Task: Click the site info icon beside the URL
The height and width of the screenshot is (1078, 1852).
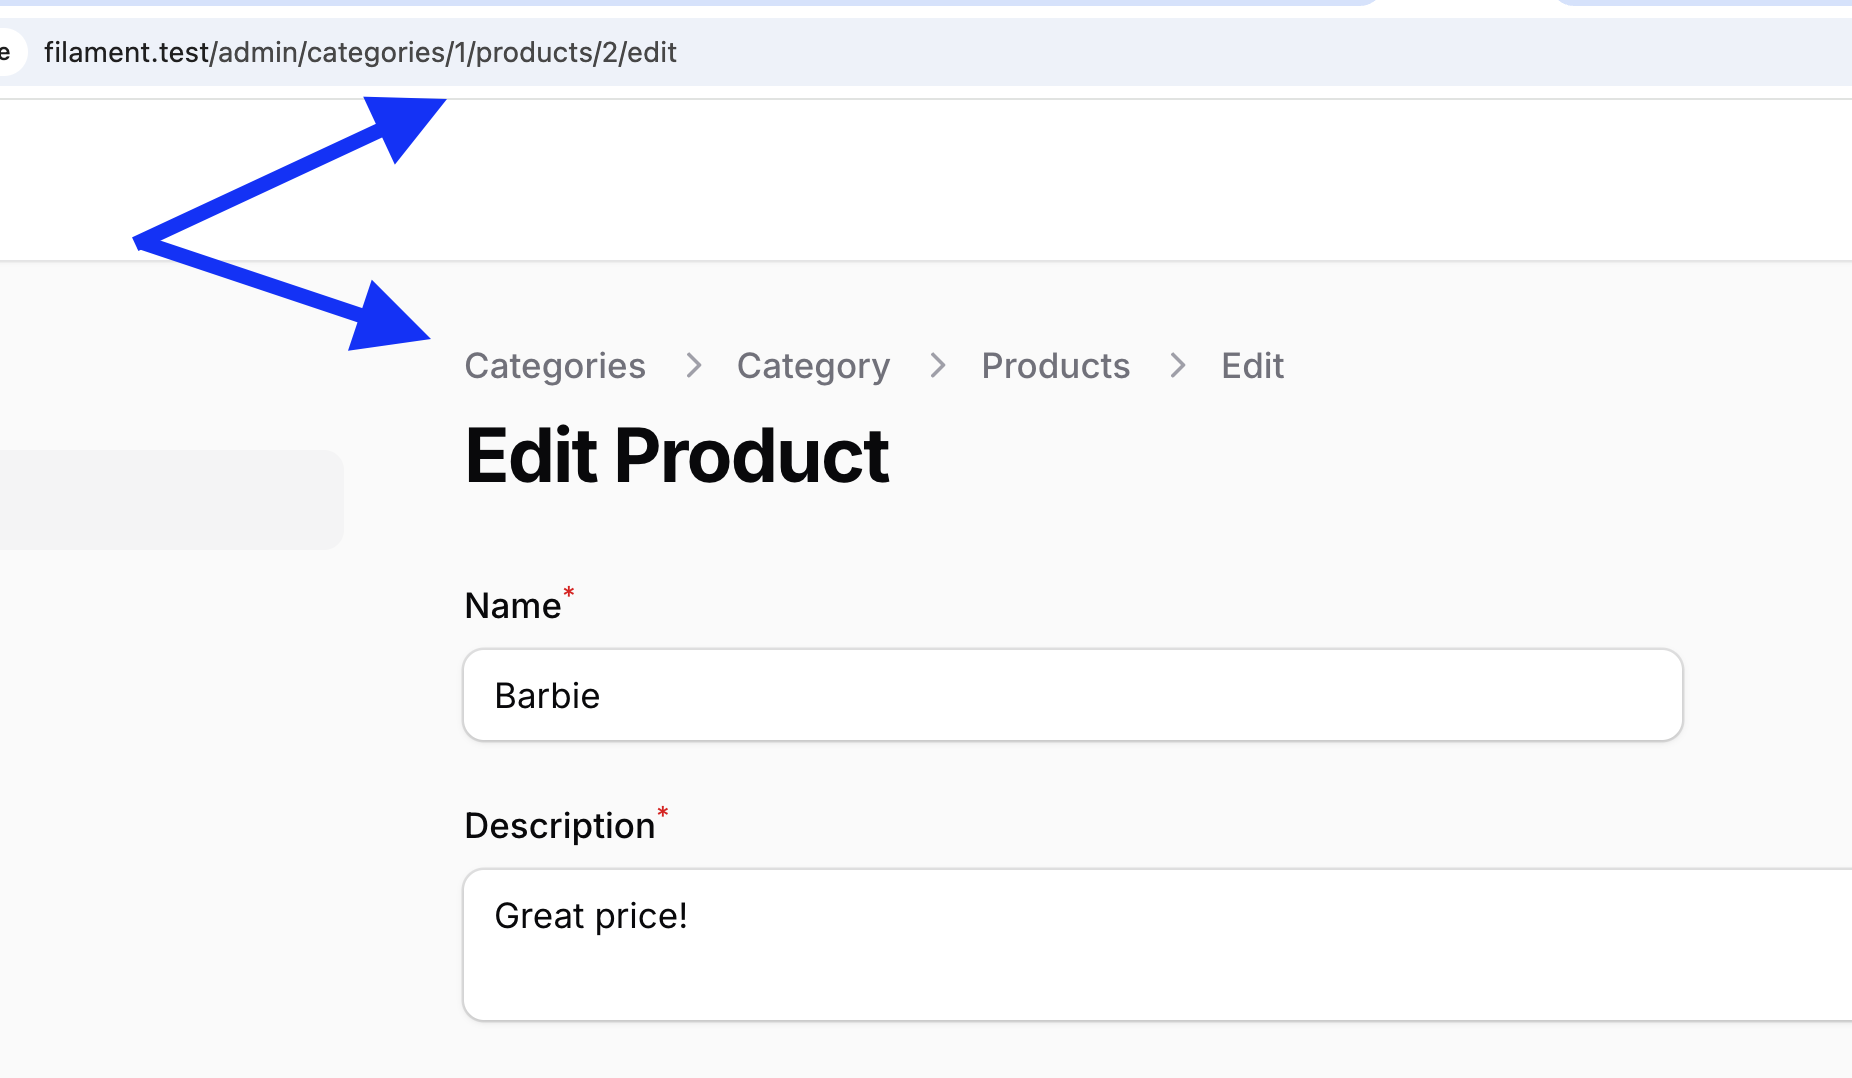Action: pos(8,52)
